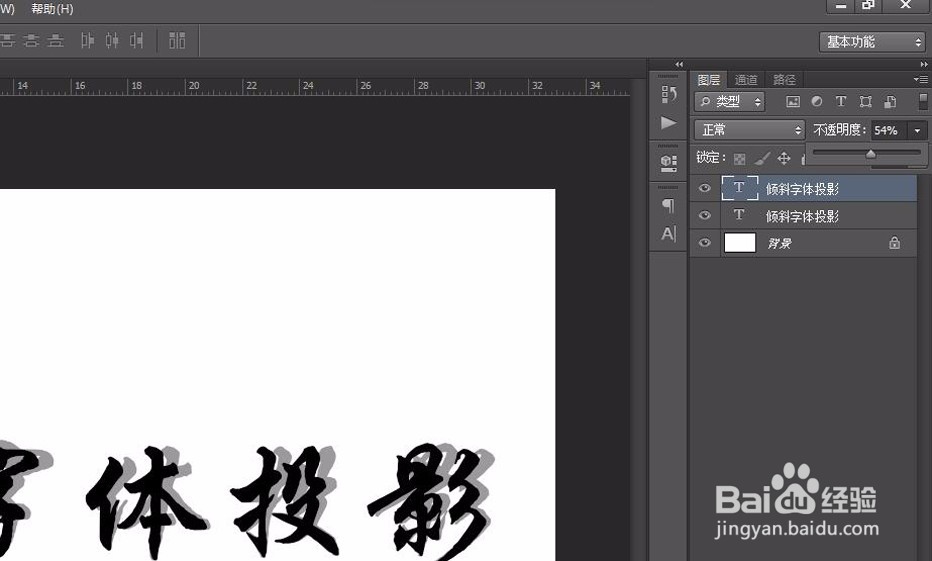
Task: Lock layer position icon
Action: coord(784,158)
